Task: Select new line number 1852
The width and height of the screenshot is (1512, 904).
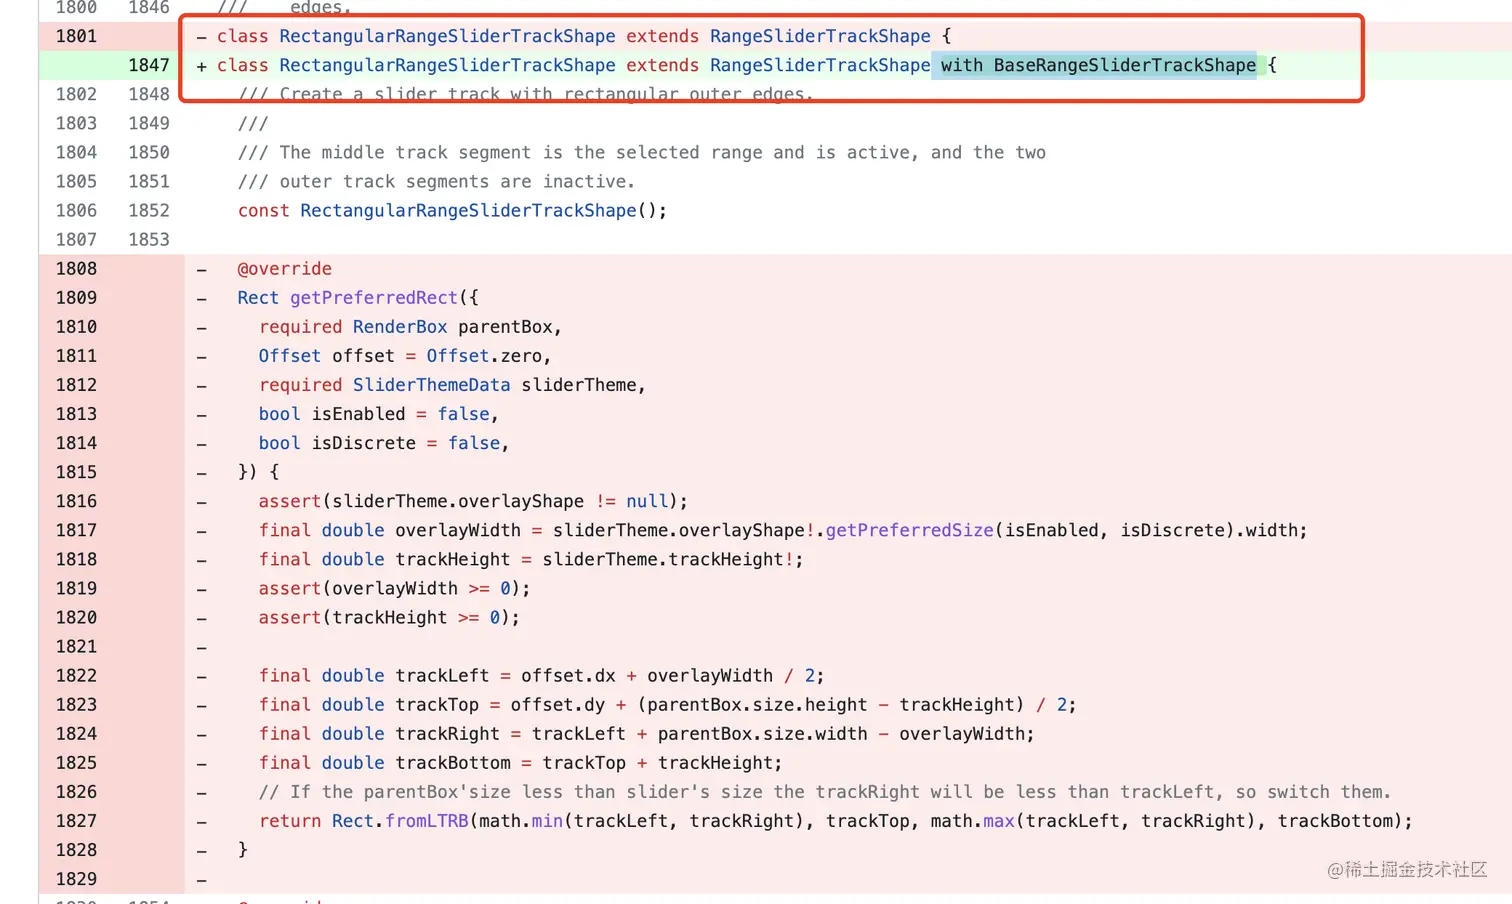Action: click(x=148, y=210)
